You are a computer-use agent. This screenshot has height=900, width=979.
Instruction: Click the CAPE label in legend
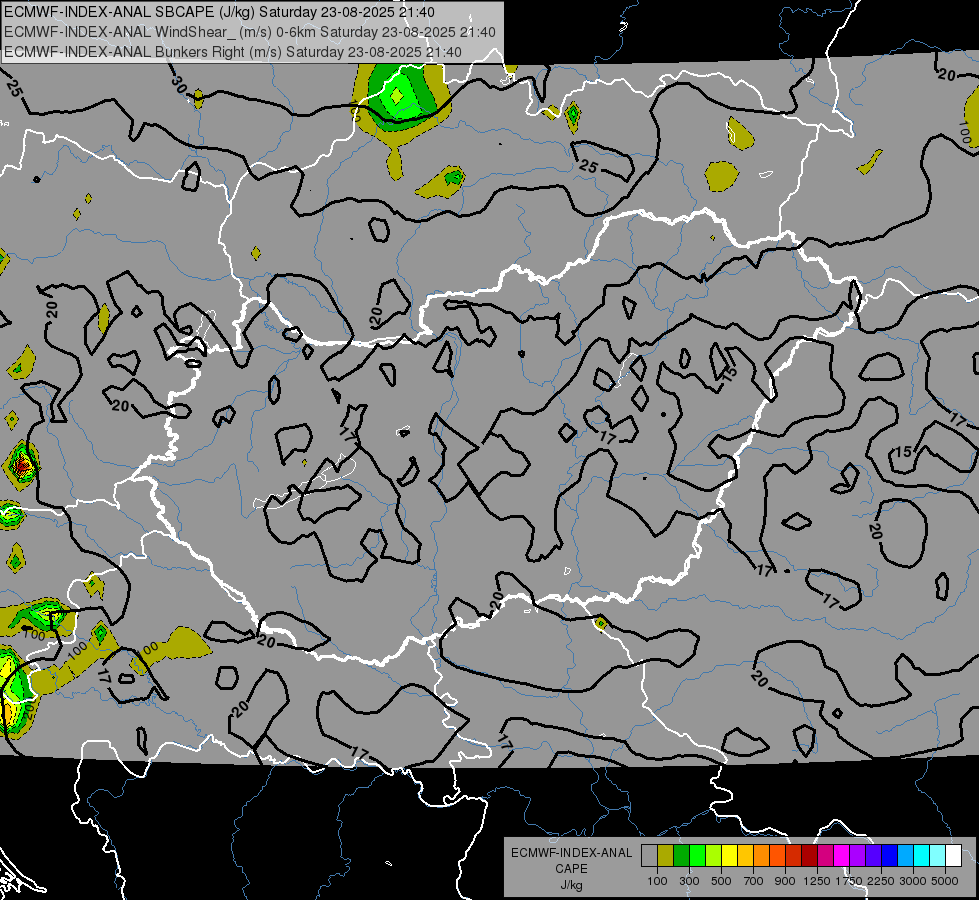coord(571,869)
